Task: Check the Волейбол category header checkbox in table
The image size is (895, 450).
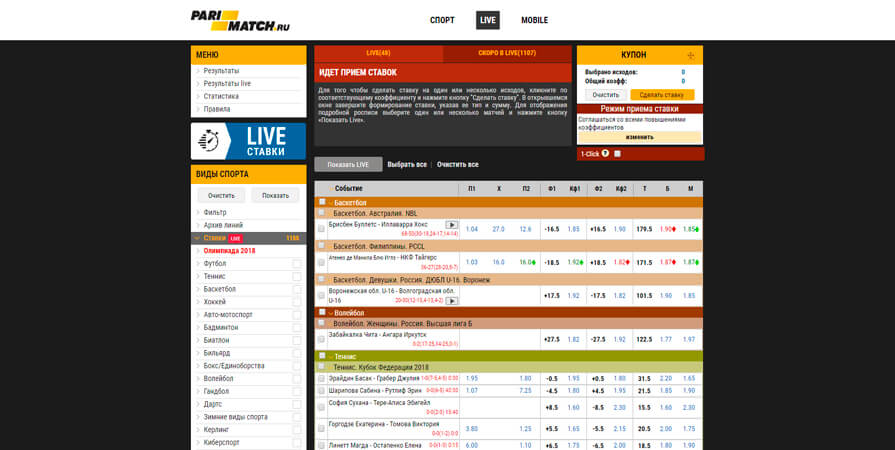Action: 322,312
